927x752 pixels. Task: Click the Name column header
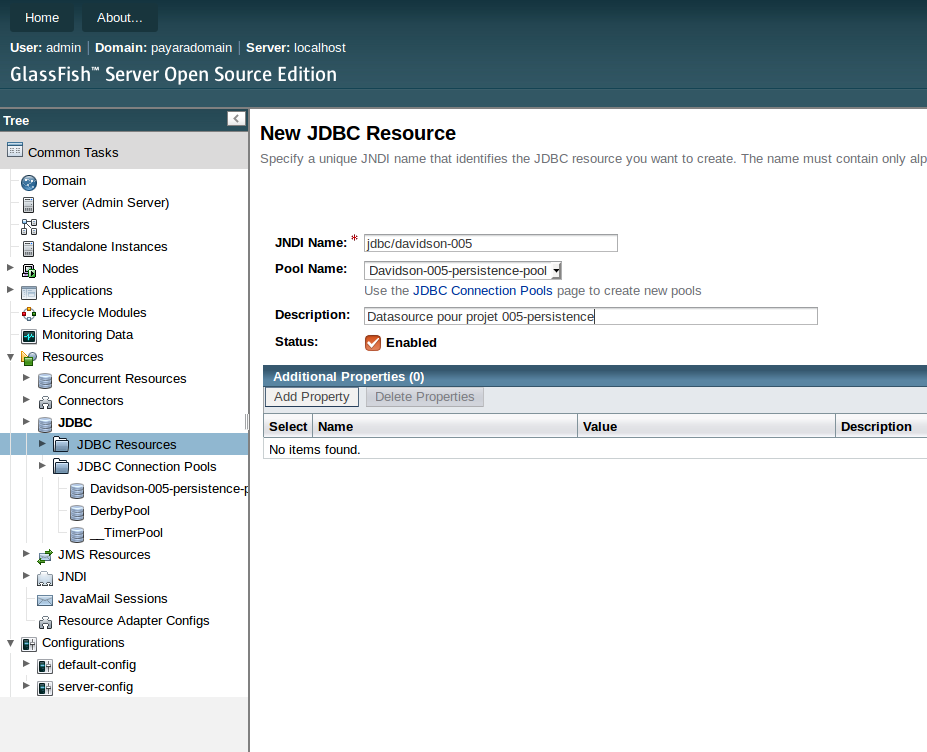click(x=445, y=426)
